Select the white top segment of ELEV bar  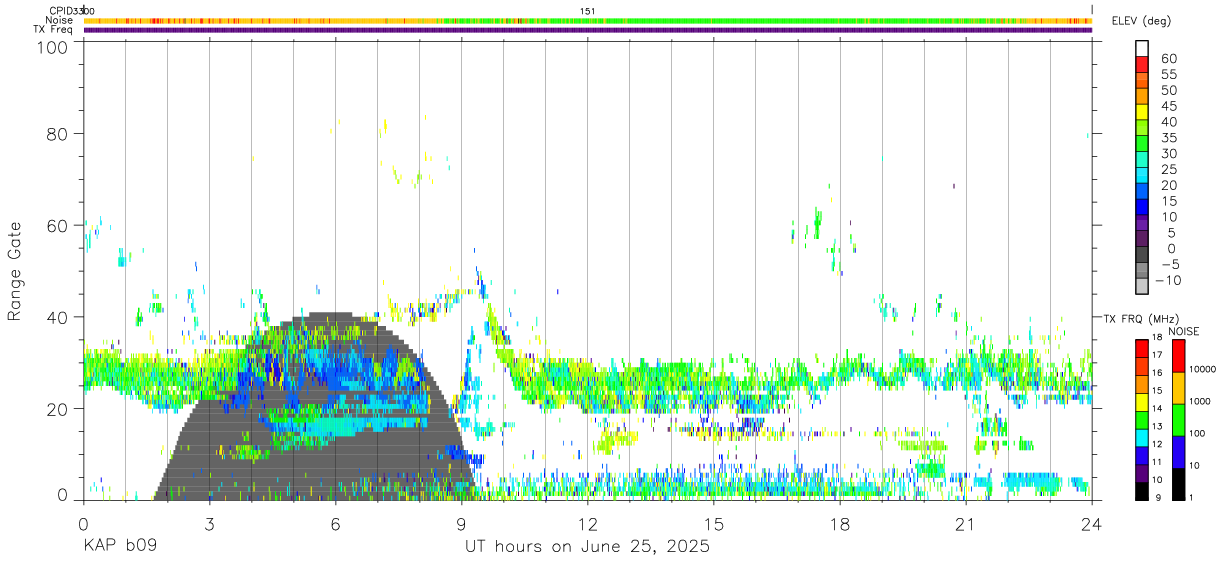click(x=1142, y=48)
